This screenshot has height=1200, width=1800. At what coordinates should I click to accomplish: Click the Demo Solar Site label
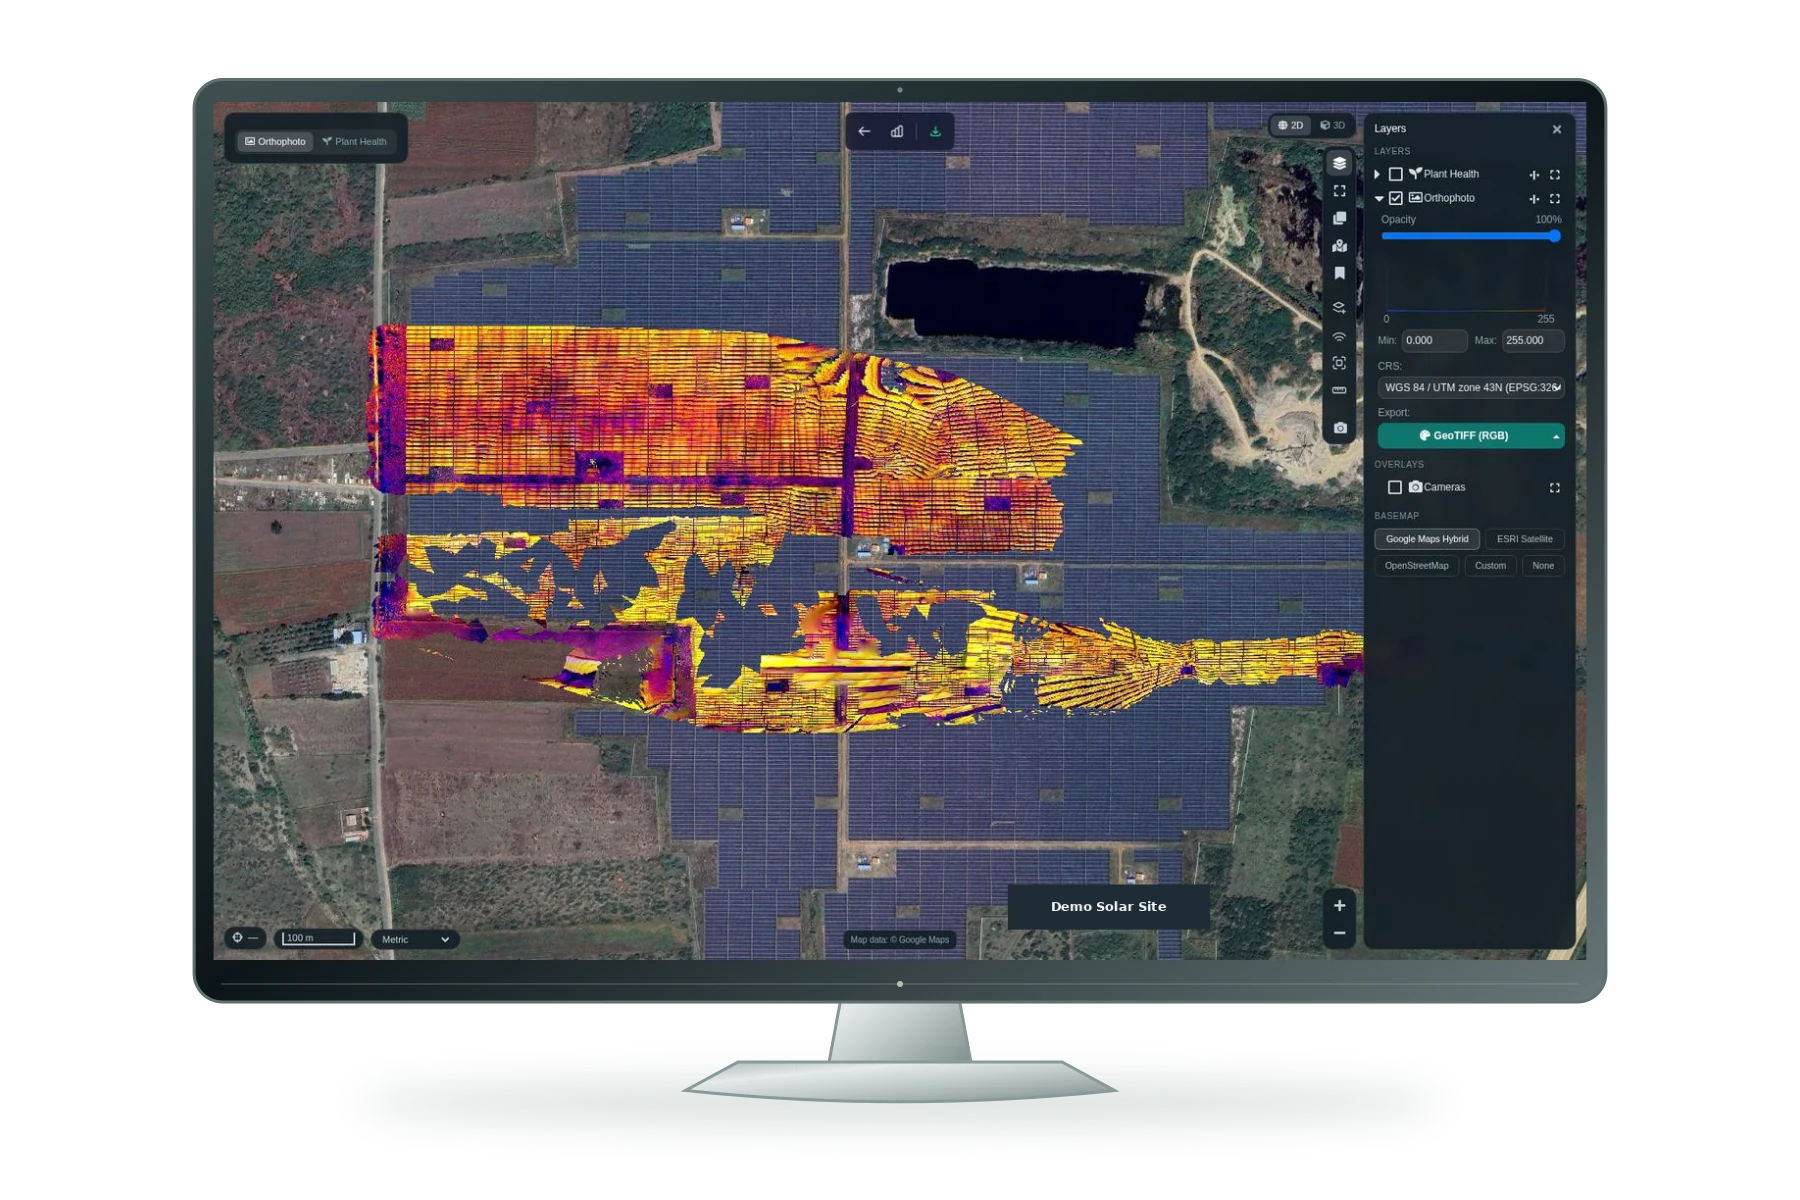pos(1108,906)
